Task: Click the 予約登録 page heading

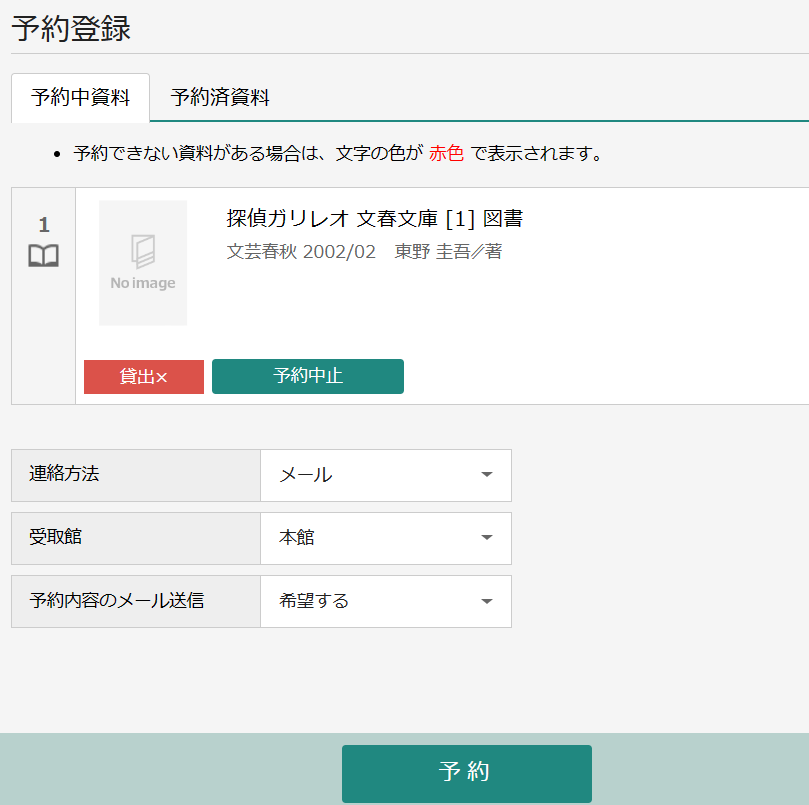Action: point(71,28)
